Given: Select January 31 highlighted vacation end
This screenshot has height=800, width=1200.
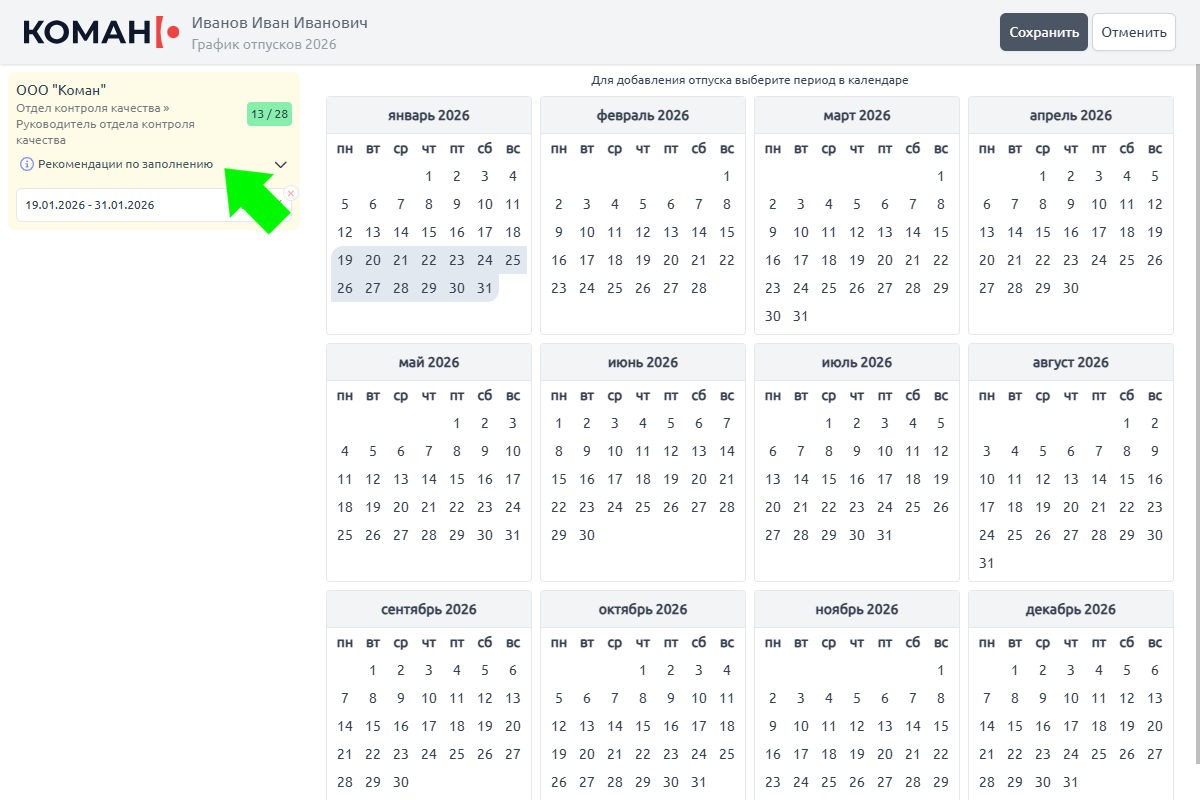Looking at the screenshot, I should (x=485, y=288).
